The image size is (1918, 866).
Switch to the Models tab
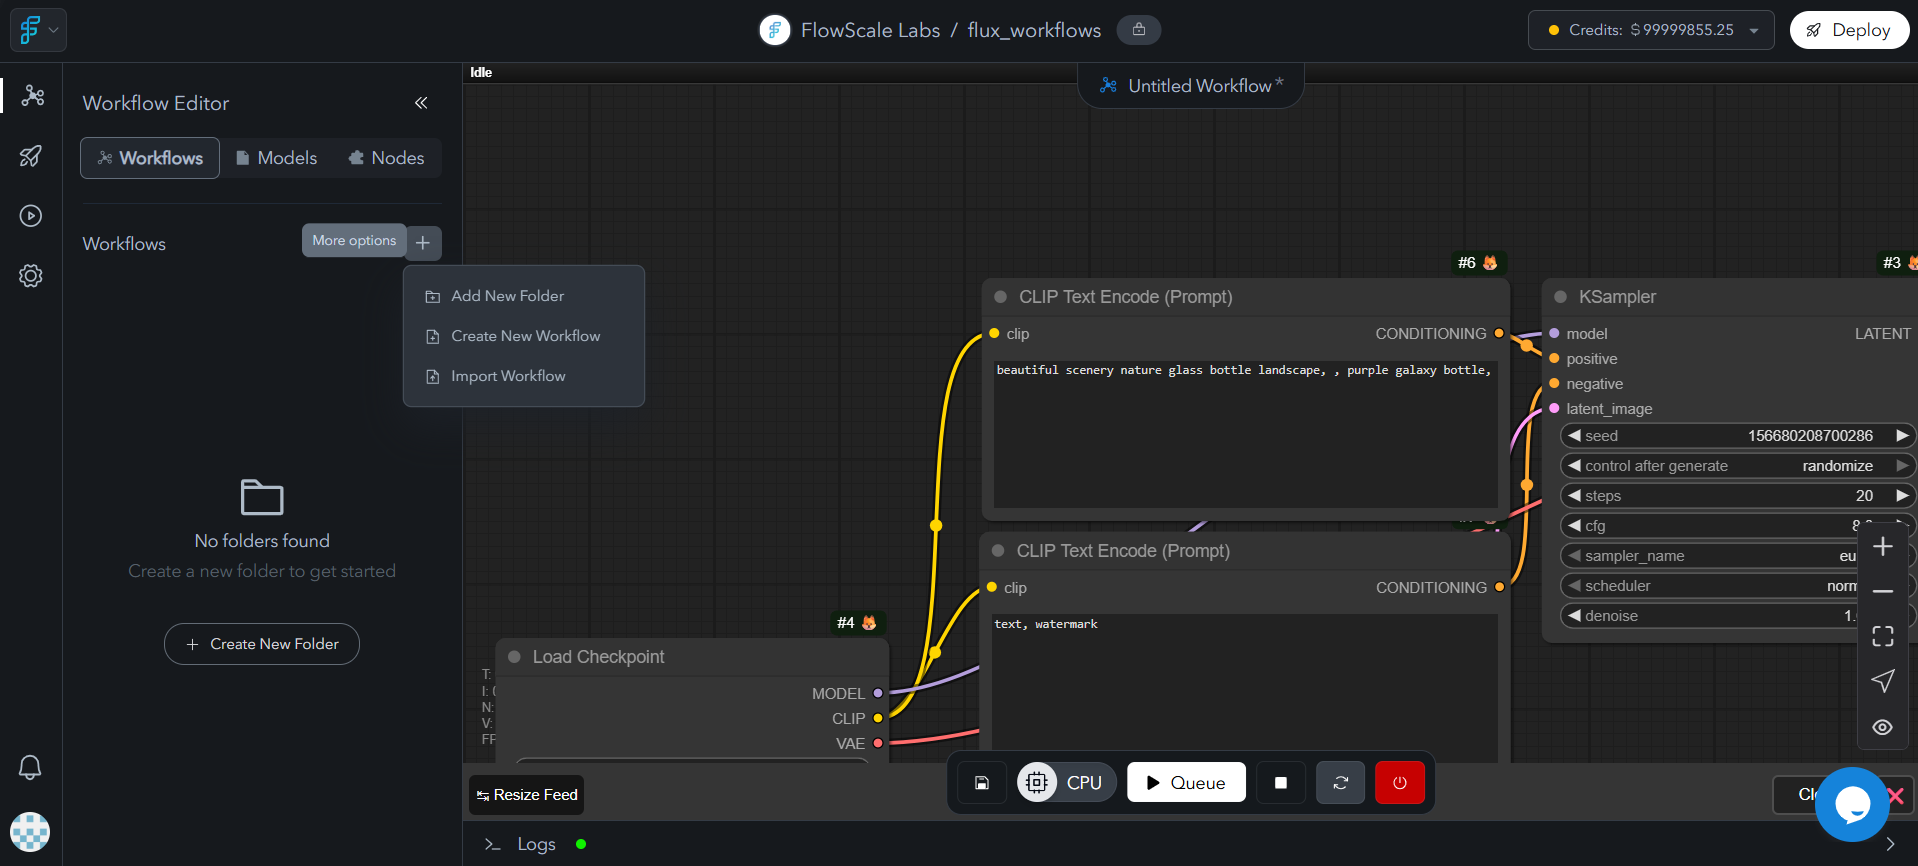[x=277, y=158]
